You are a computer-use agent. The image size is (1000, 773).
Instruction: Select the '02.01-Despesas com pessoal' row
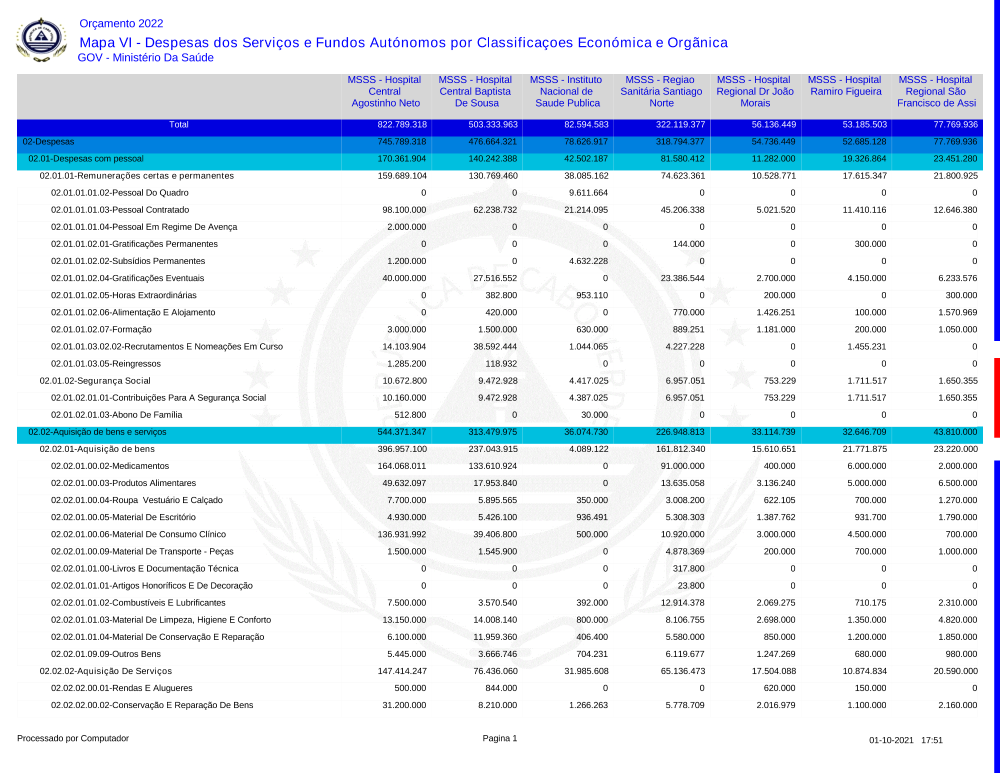coord(86,159)
